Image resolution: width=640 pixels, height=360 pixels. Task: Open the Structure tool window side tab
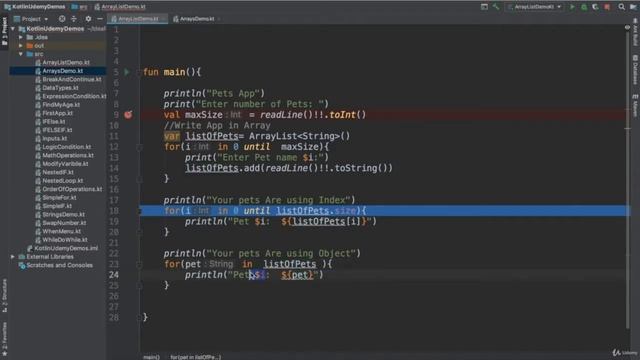click(x=4, y=296)
